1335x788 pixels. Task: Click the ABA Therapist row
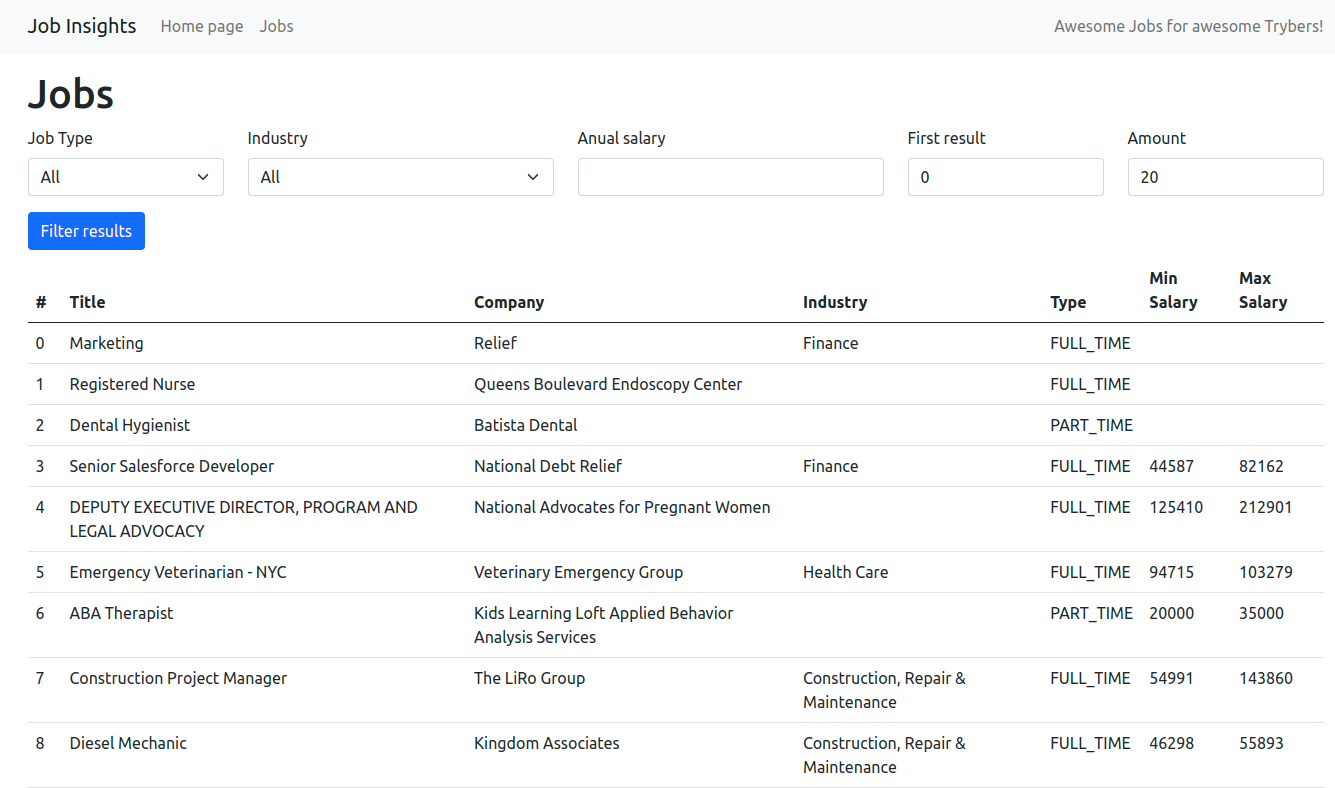point(121,613)
